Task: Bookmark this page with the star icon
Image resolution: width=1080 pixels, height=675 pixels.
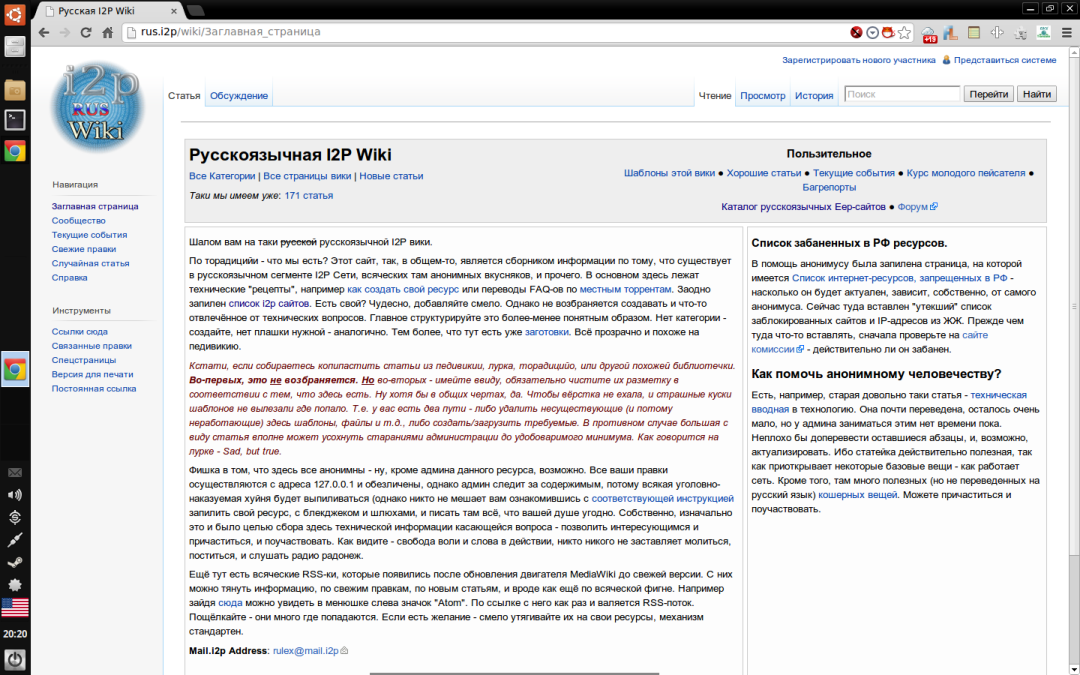Action: [x=905, y=32]
